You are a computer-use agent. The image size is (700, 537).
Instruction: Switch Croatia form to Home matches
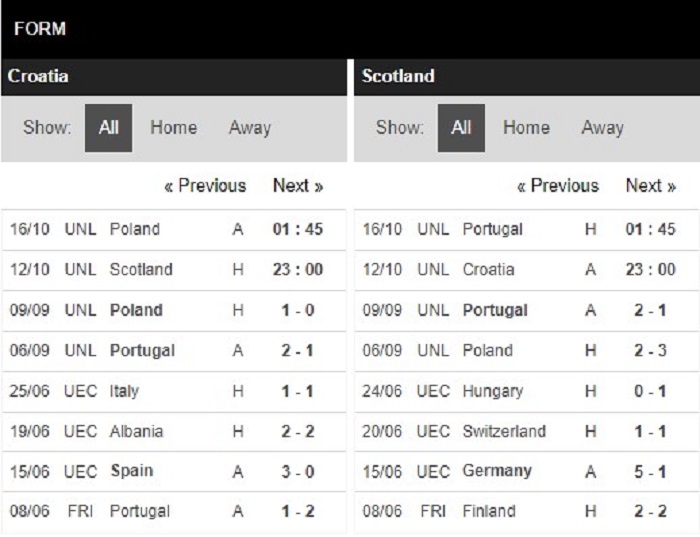(173, 128)
